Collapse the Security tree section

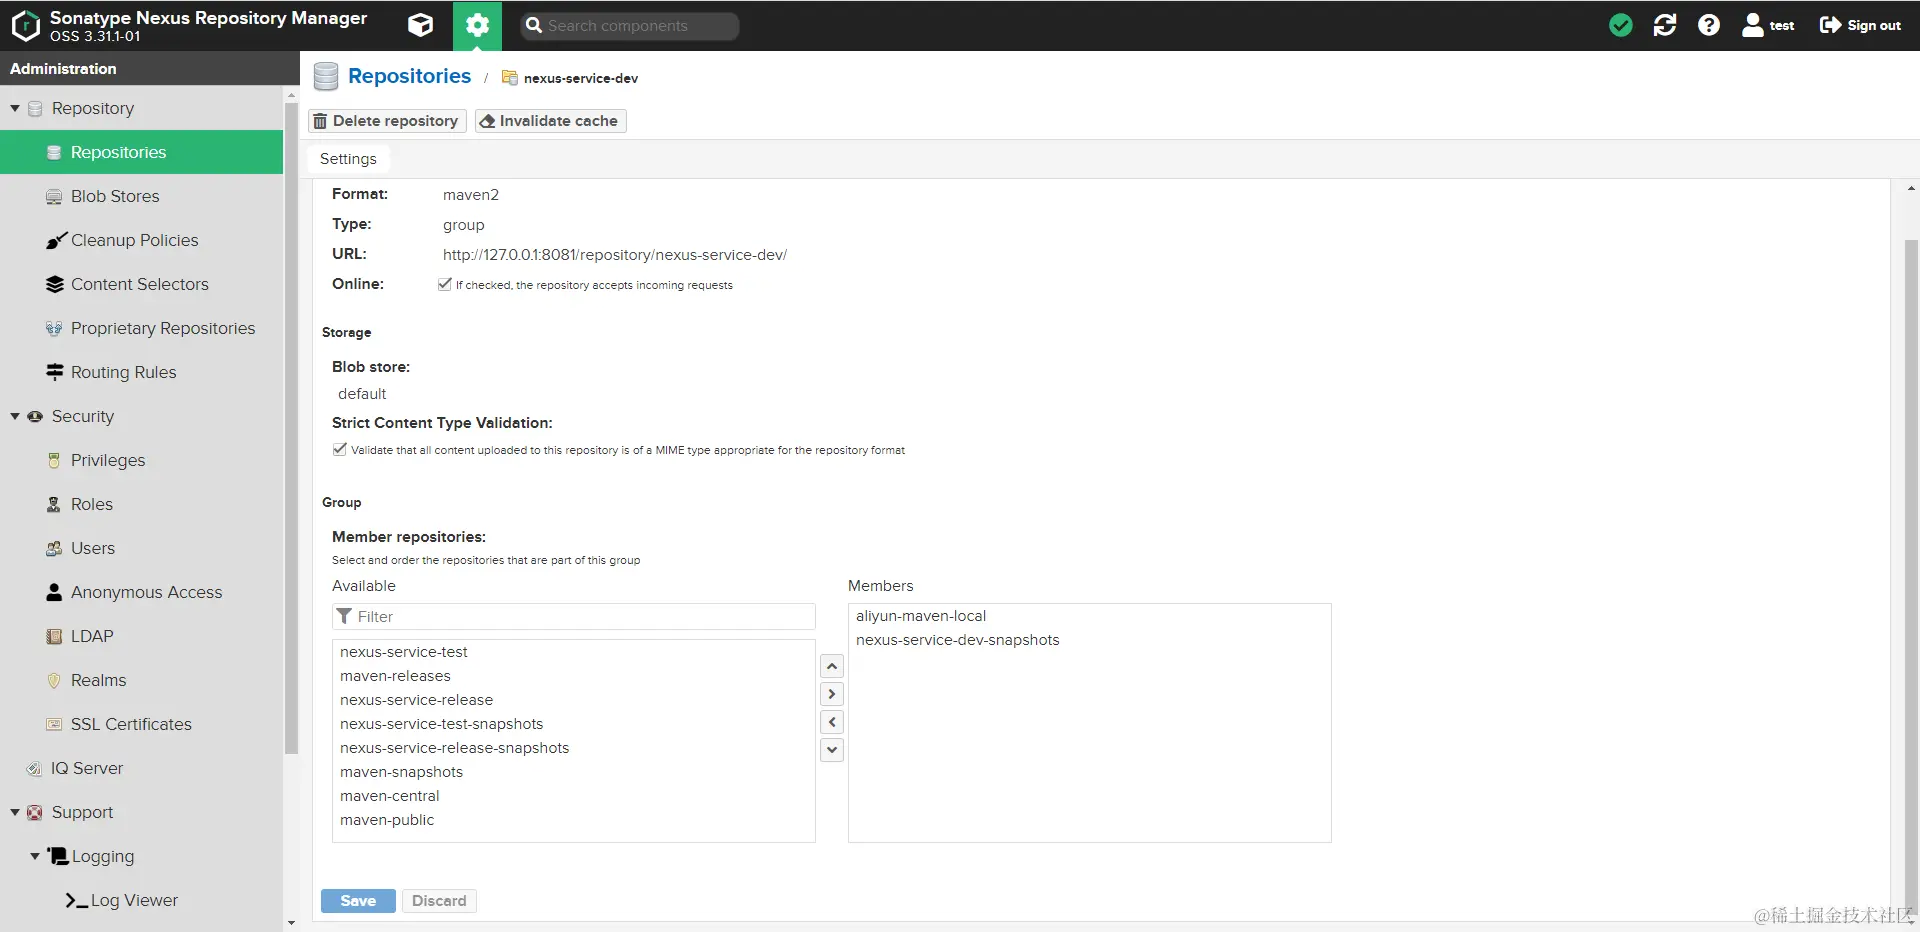tap(15, 416)
